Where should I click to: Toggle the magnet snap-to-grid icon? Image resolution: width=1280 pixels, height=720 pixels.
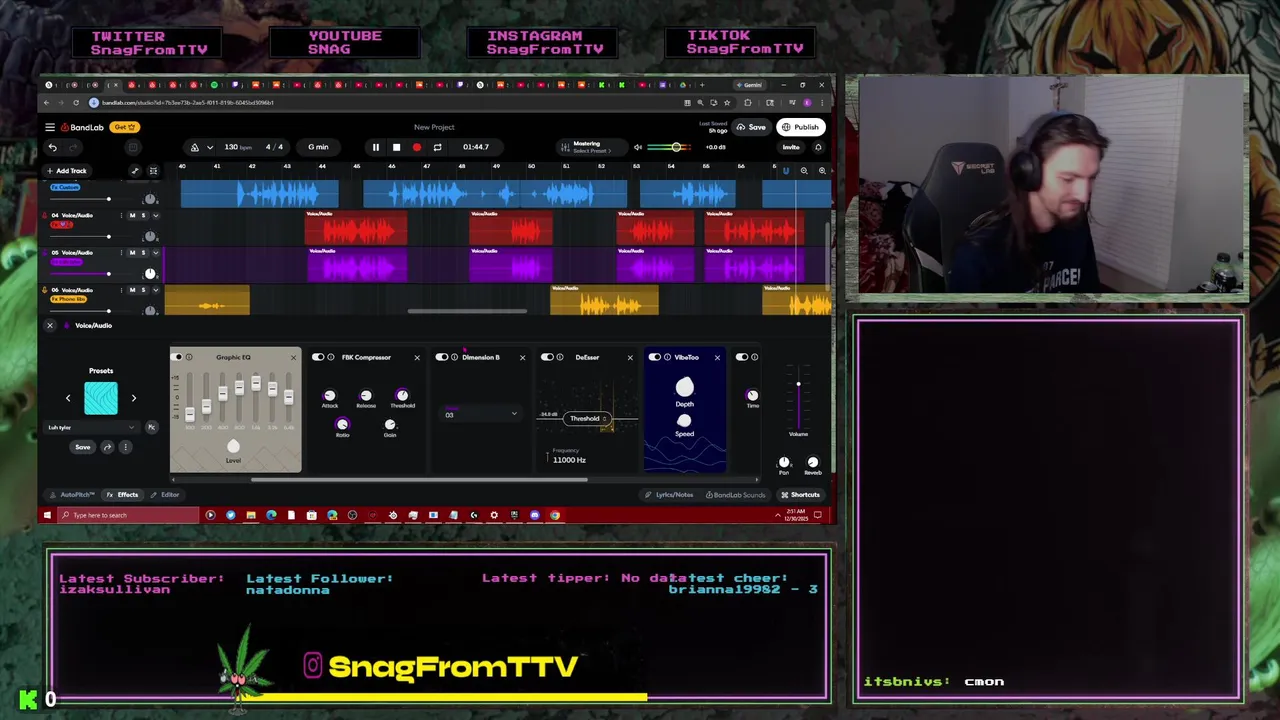(x=786, y=171)
